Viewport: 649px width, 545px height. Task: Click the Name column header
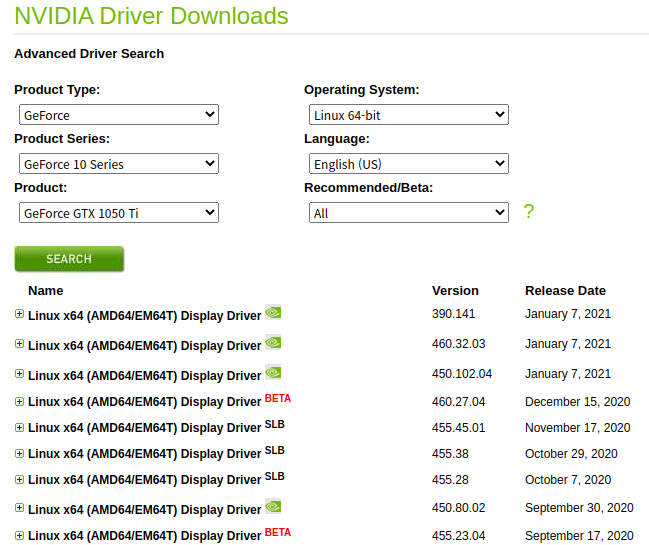coord(46,291)
